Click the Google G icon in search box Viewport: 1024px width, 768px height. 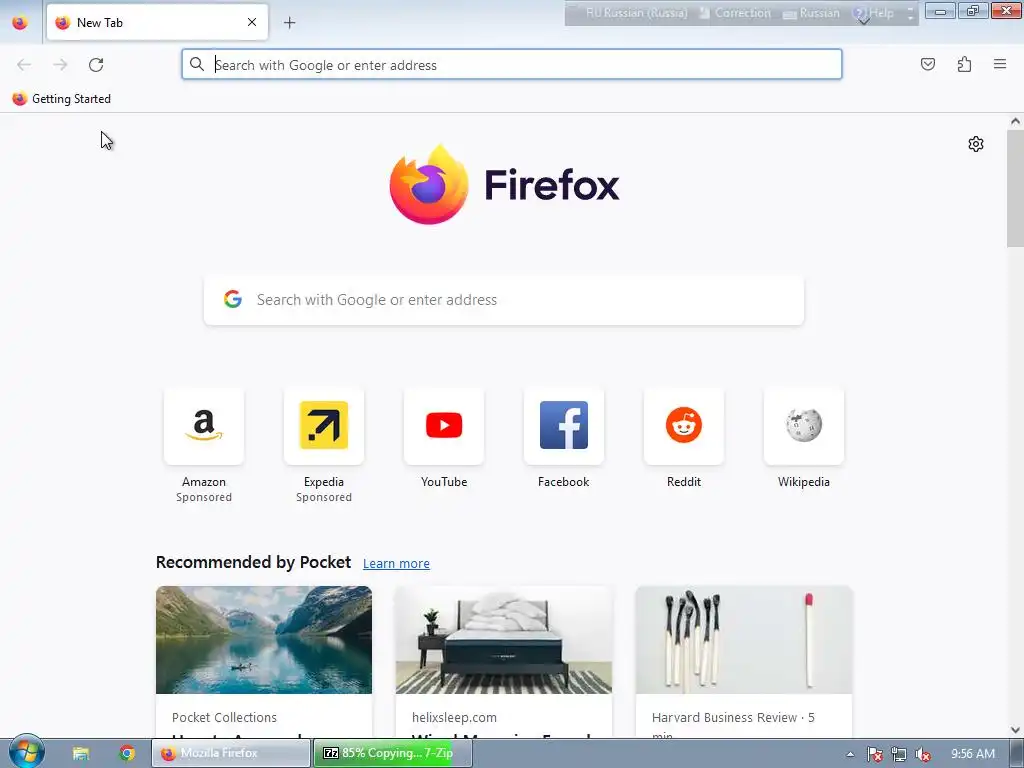click(232, 299)
